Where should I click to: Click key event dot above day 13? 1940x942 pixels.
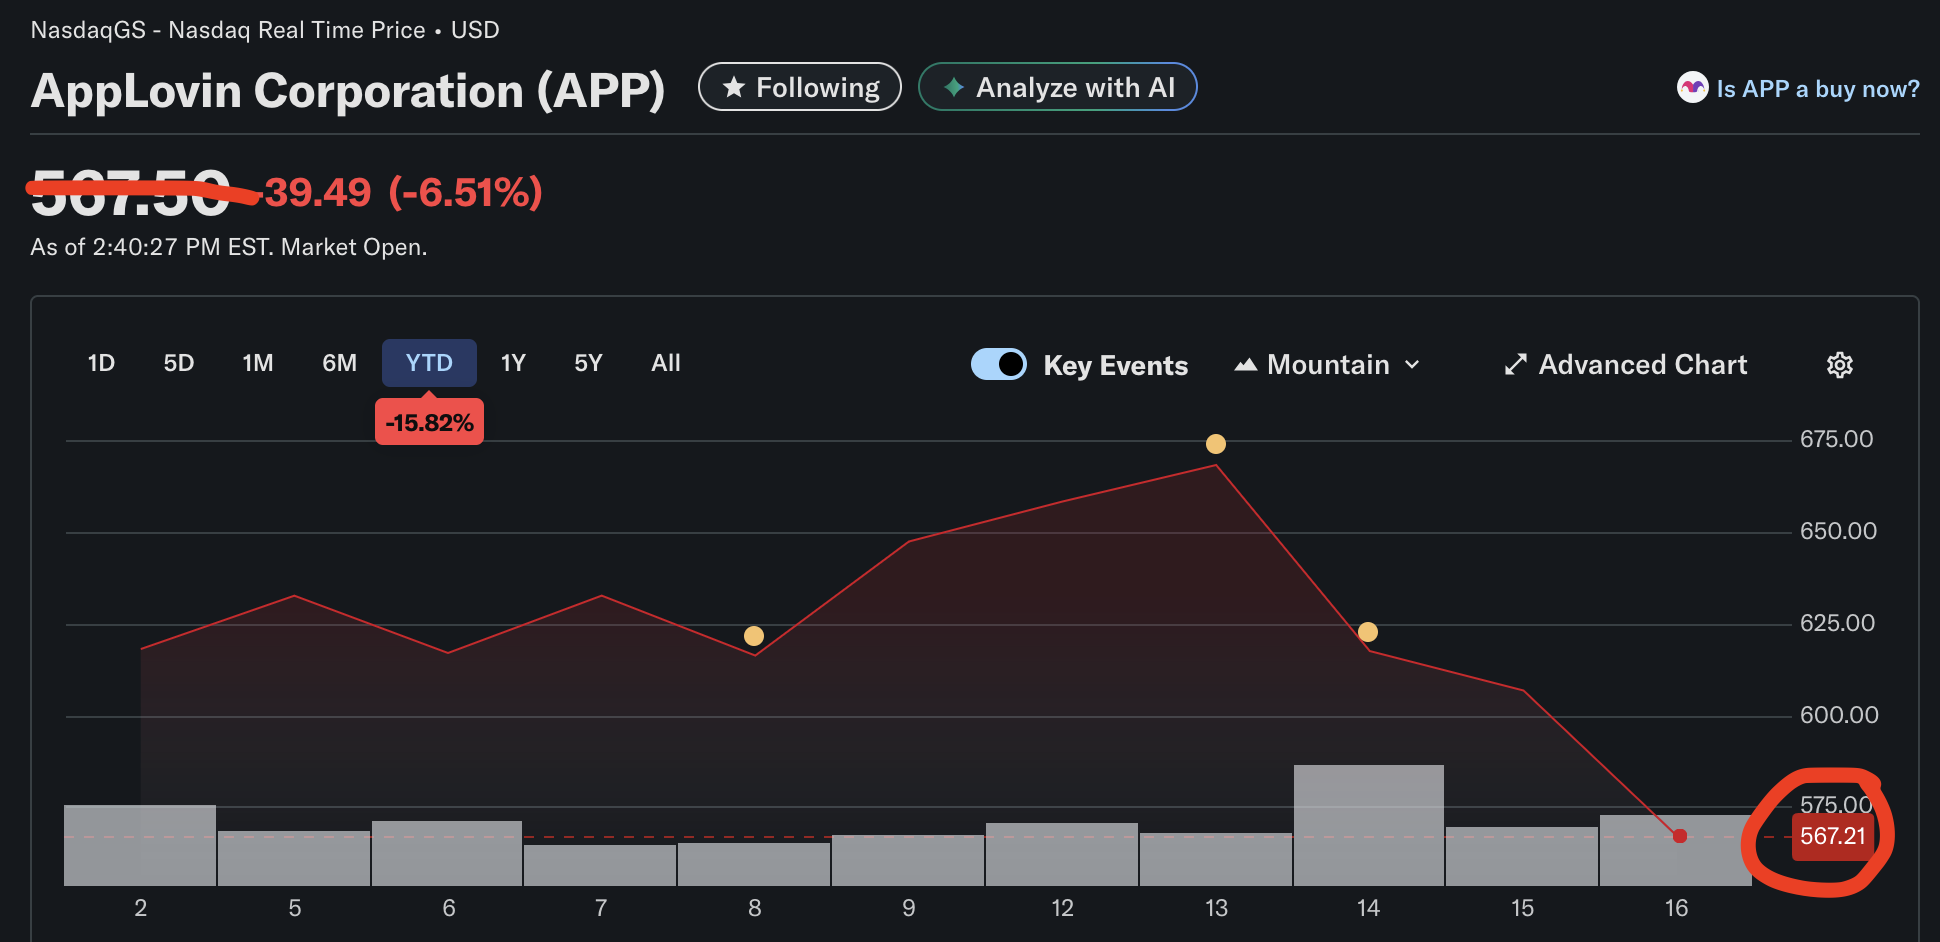(x=1215, y=444)
